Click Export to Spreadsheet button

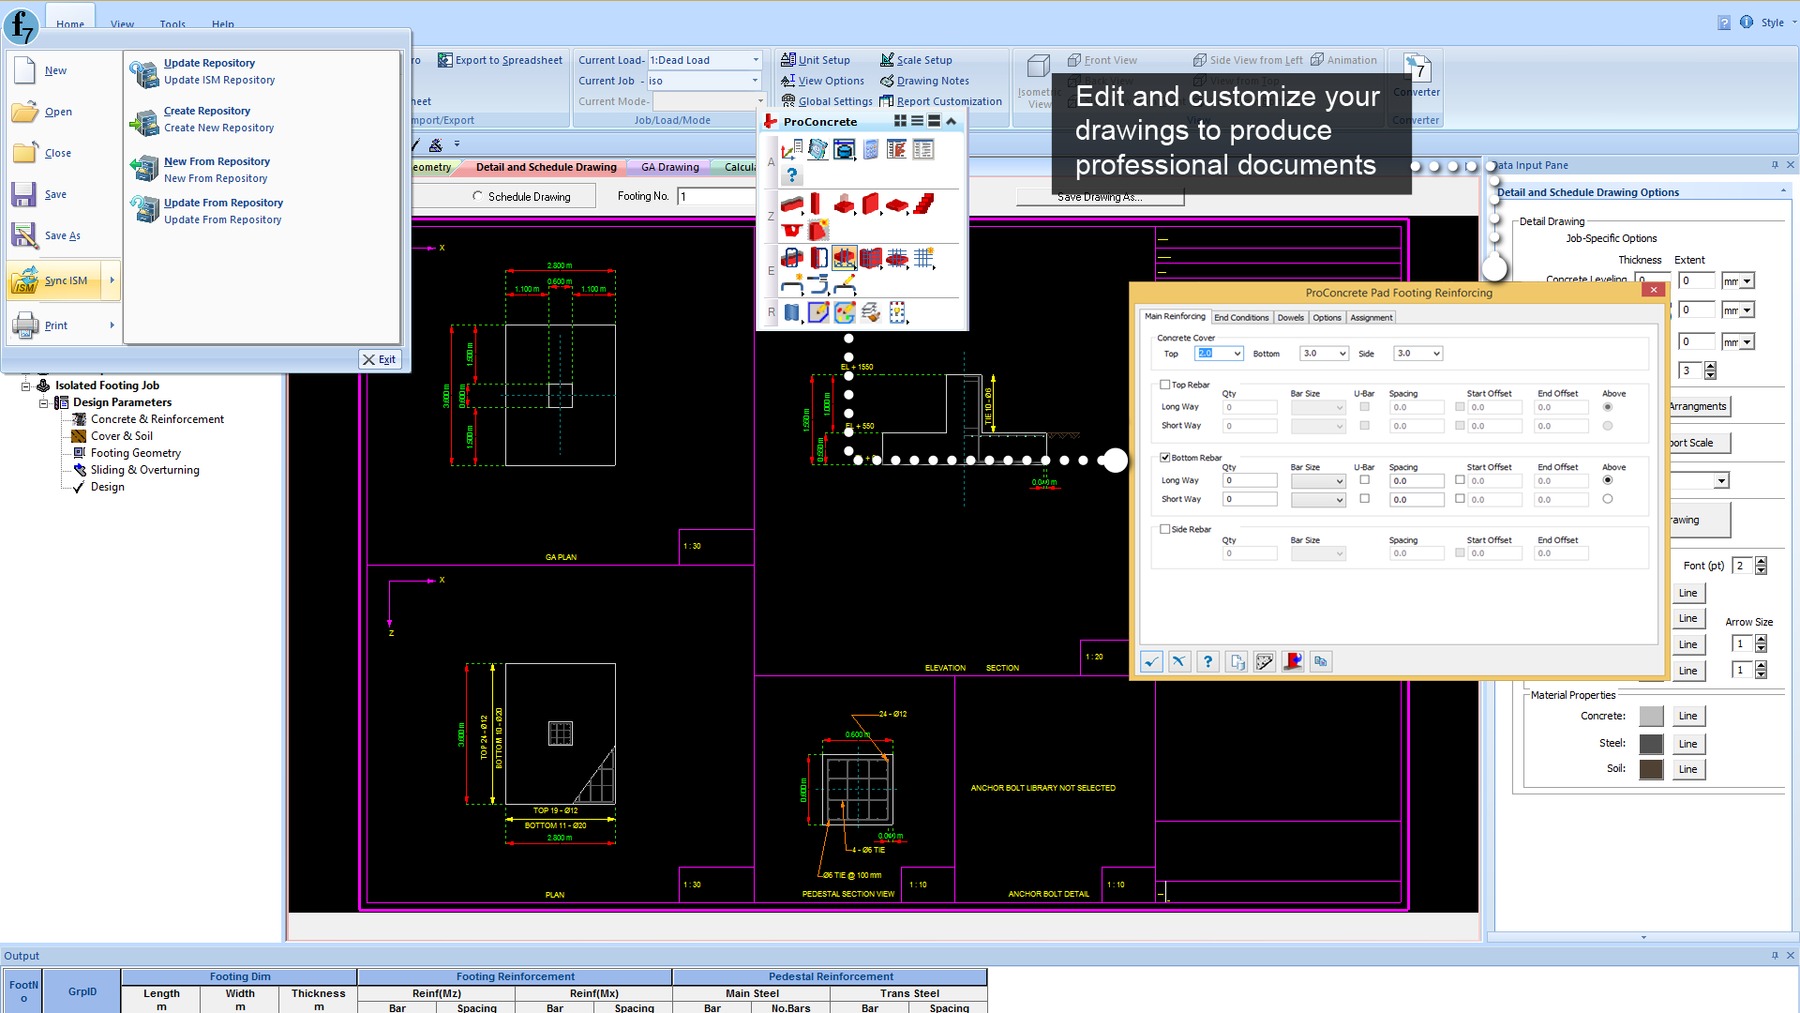[500, 60]
